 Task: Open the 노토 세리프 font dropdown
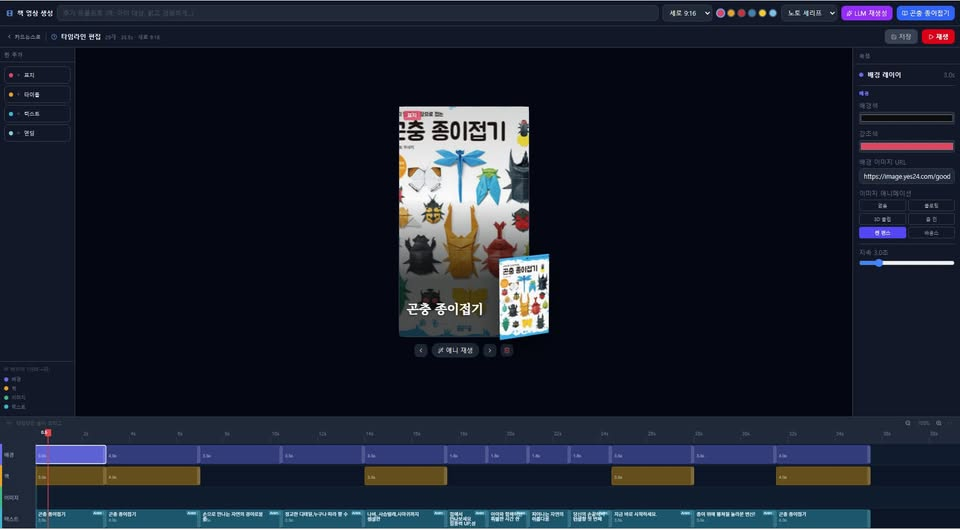tap(808, 13)
